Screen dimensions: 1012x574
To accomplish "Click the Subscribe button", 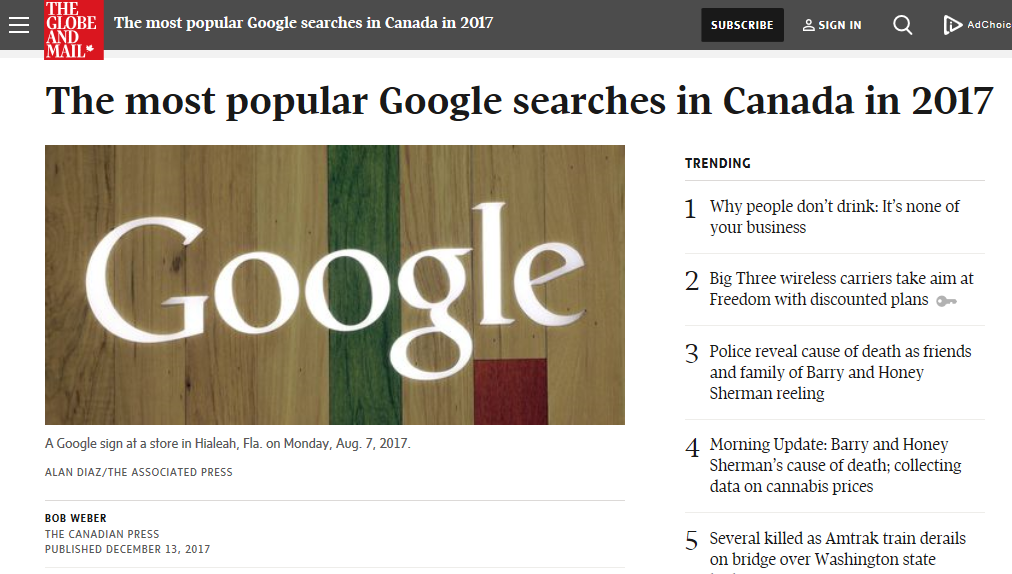I will click(742, 25).
